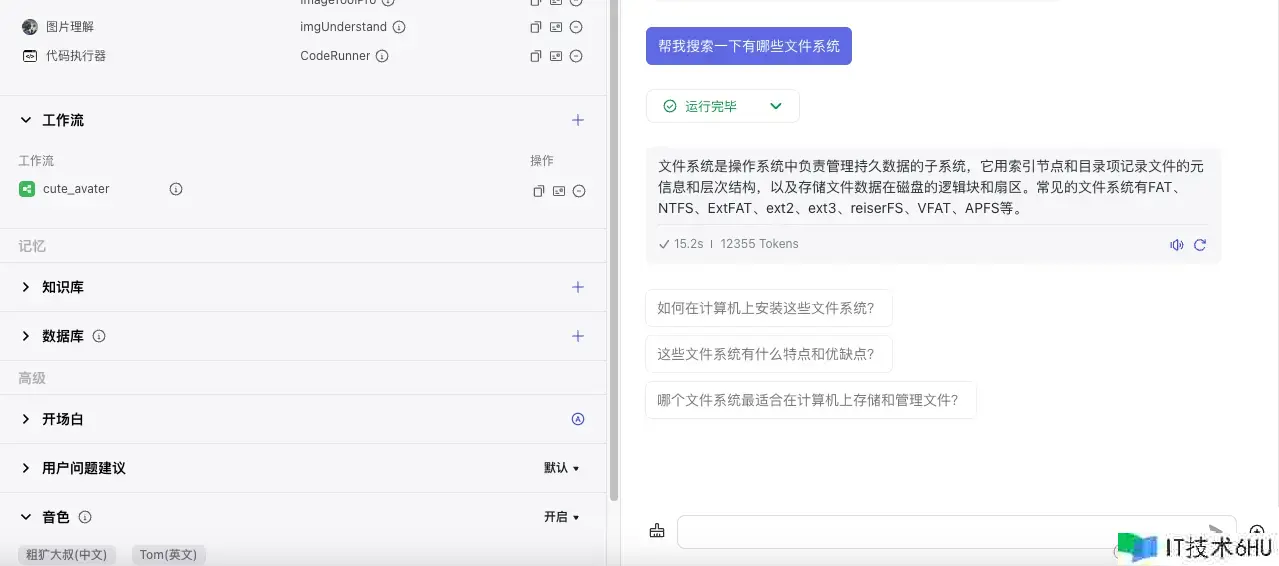Expand the 运行完毕 status dropdown

[775, 106]
